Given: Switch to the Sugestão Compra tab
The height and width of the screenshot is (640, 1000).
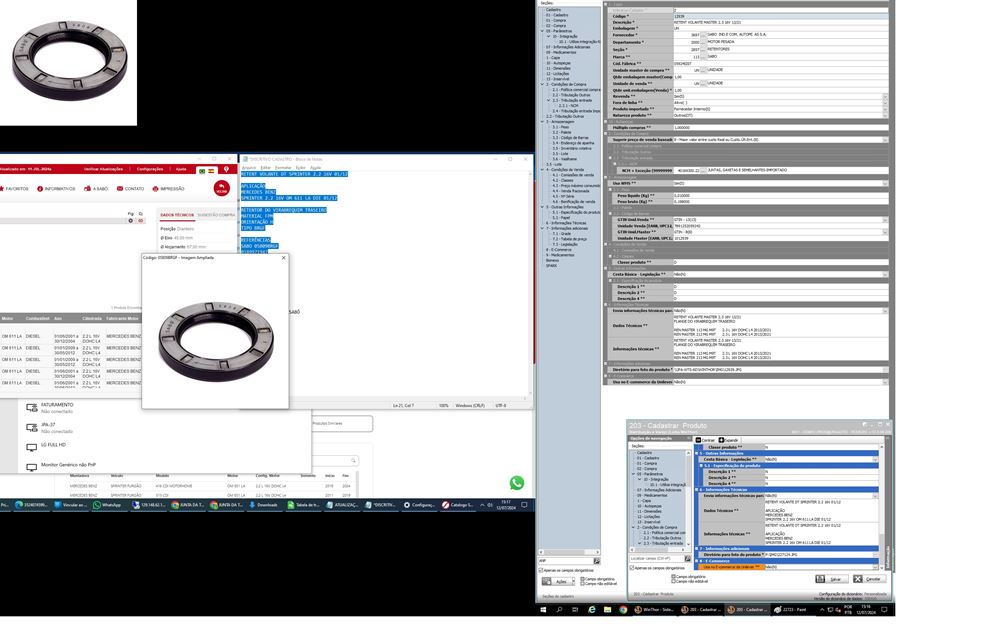Looking at the screenshot, I should pyautogui.click(x=216, y=215).
